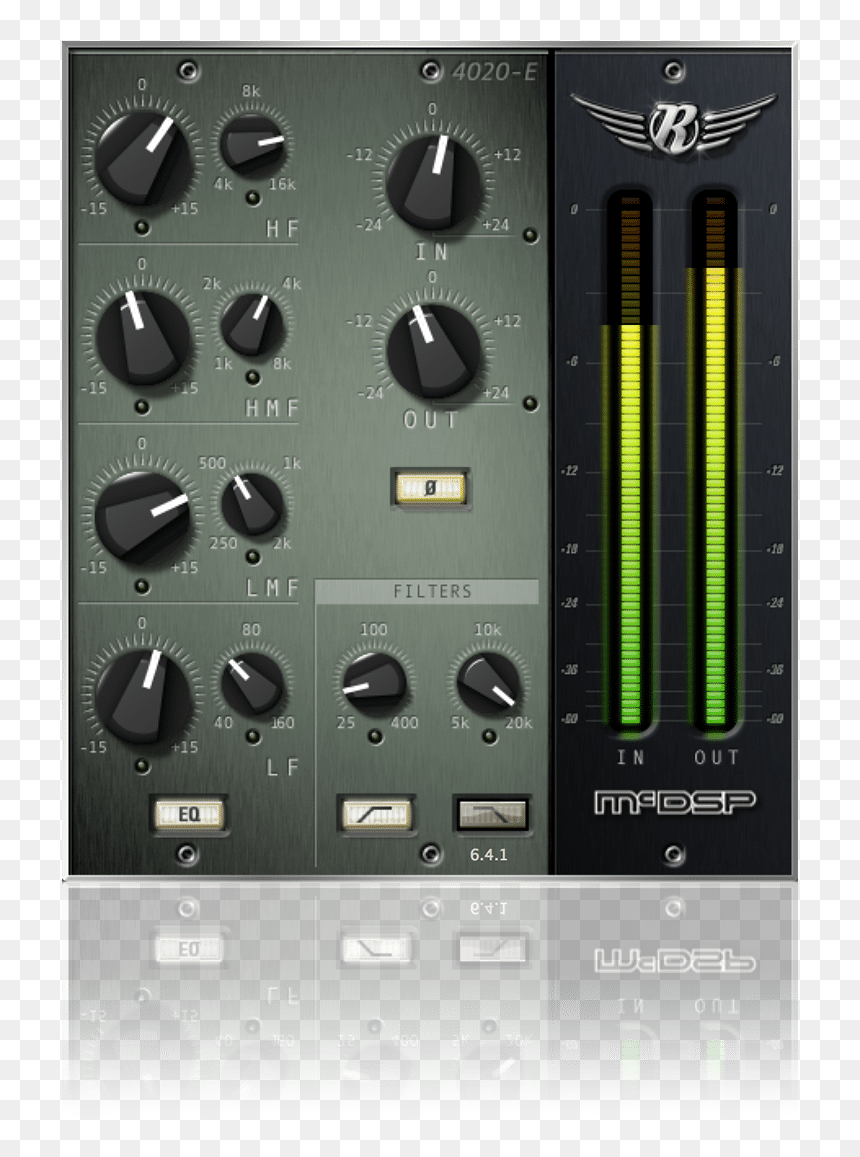Click the 4020-E model name
This screenshot has height=1157, width=860.
(495, 72)
